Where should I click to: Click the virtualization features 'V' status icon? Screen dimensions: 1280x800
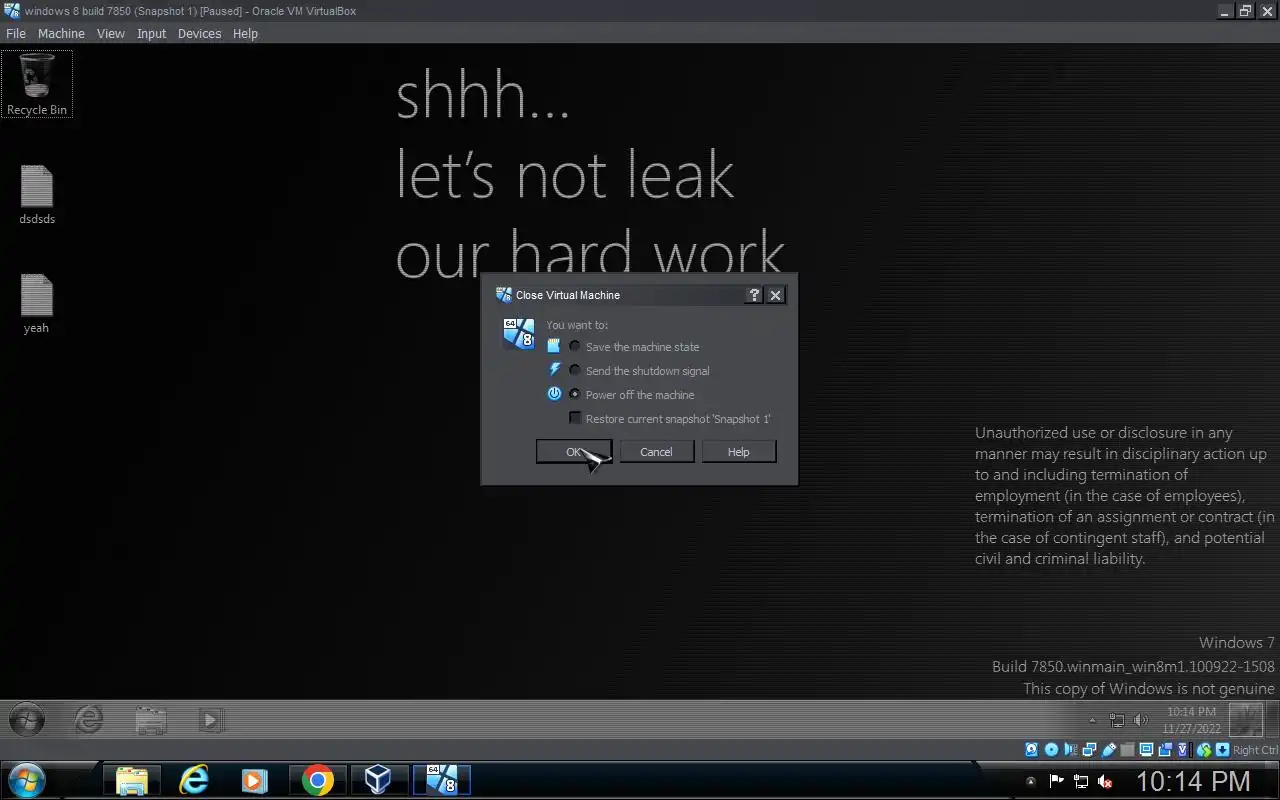pyautogui.click(x=1183, y=750)
